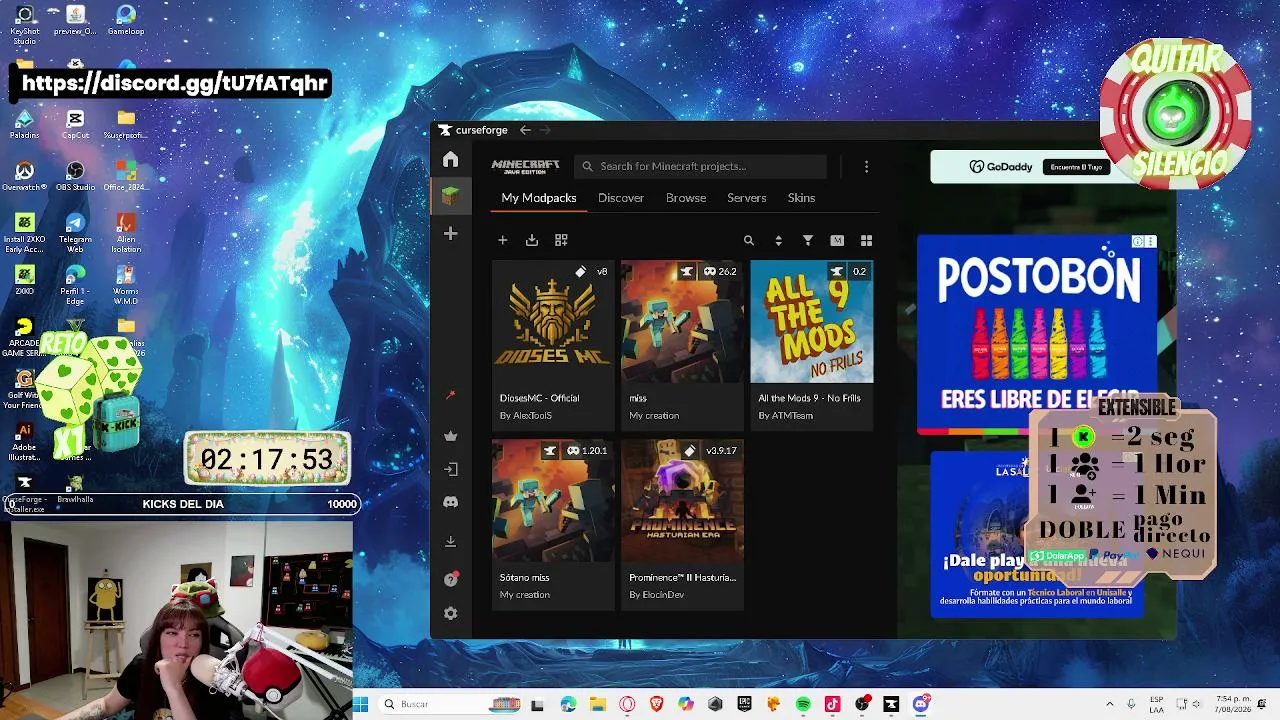Open the sort order dropdown arrows
The image size is (1280, 720).
coord(778,240)
